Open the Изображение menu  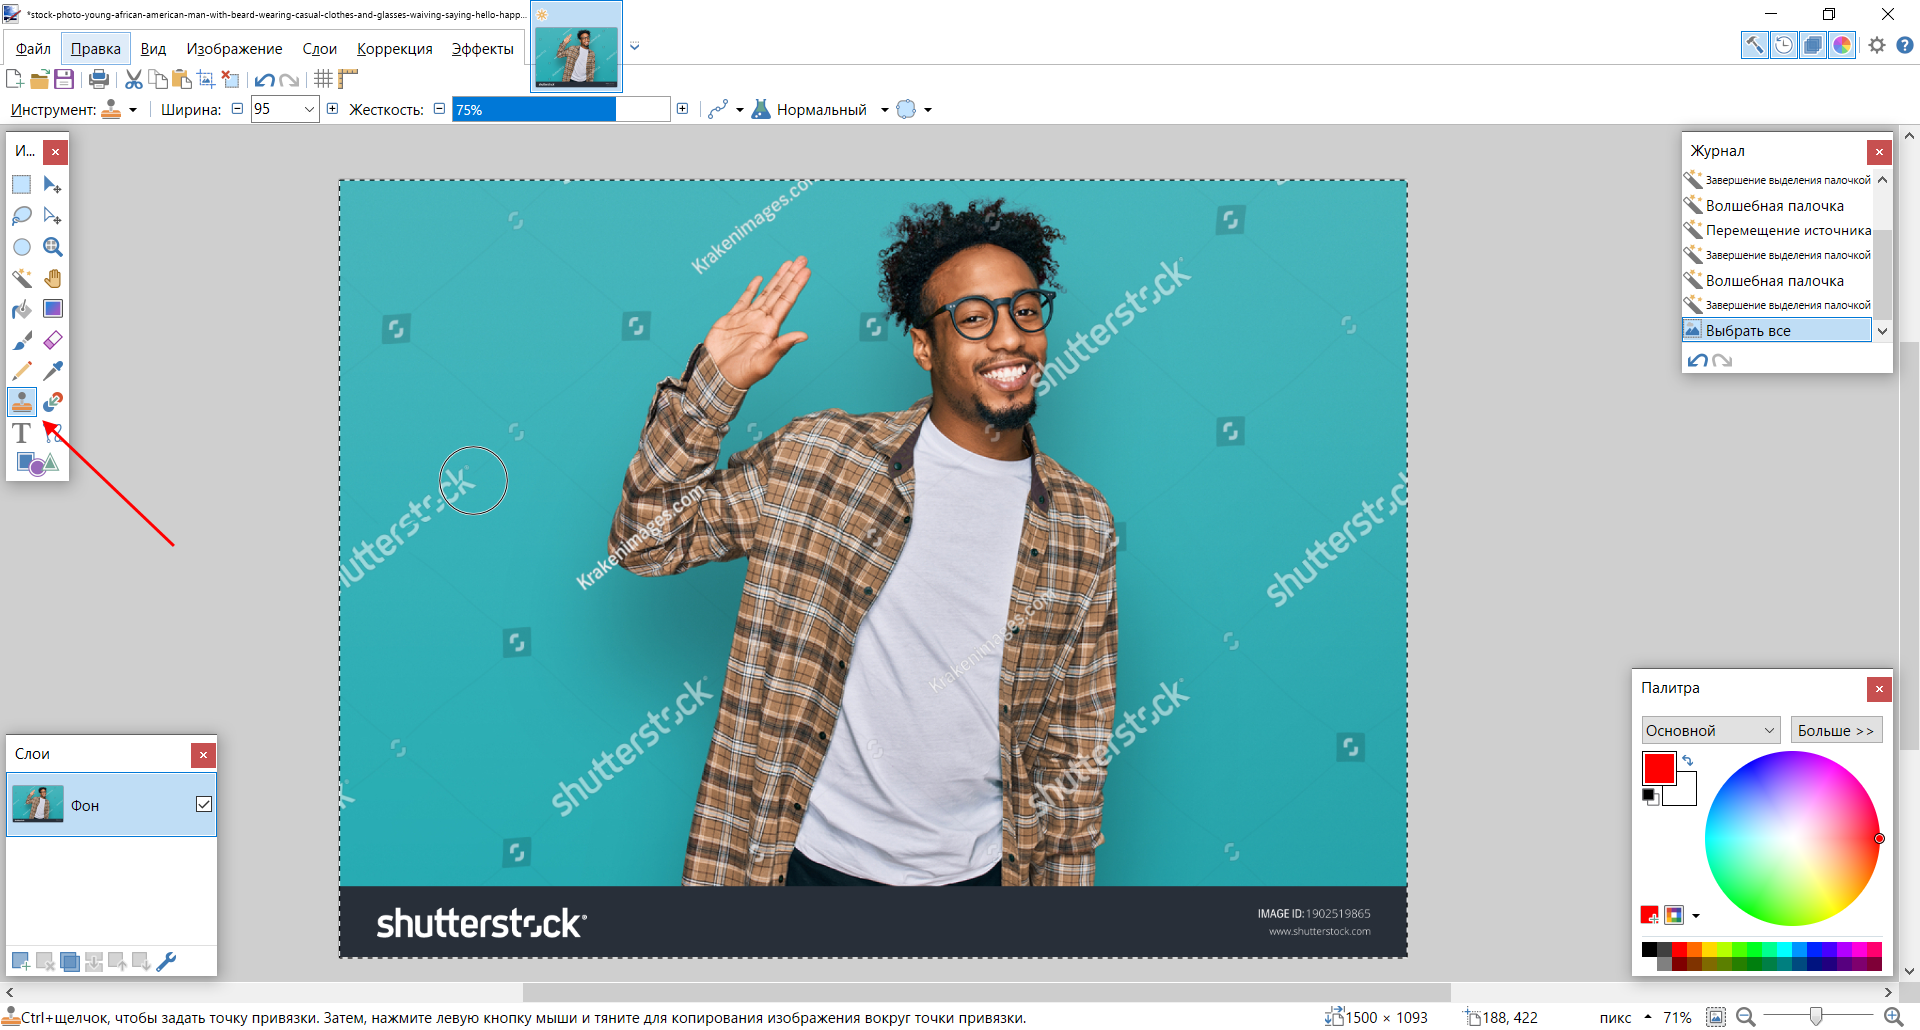pyautogui.click(x=234, y=49)
